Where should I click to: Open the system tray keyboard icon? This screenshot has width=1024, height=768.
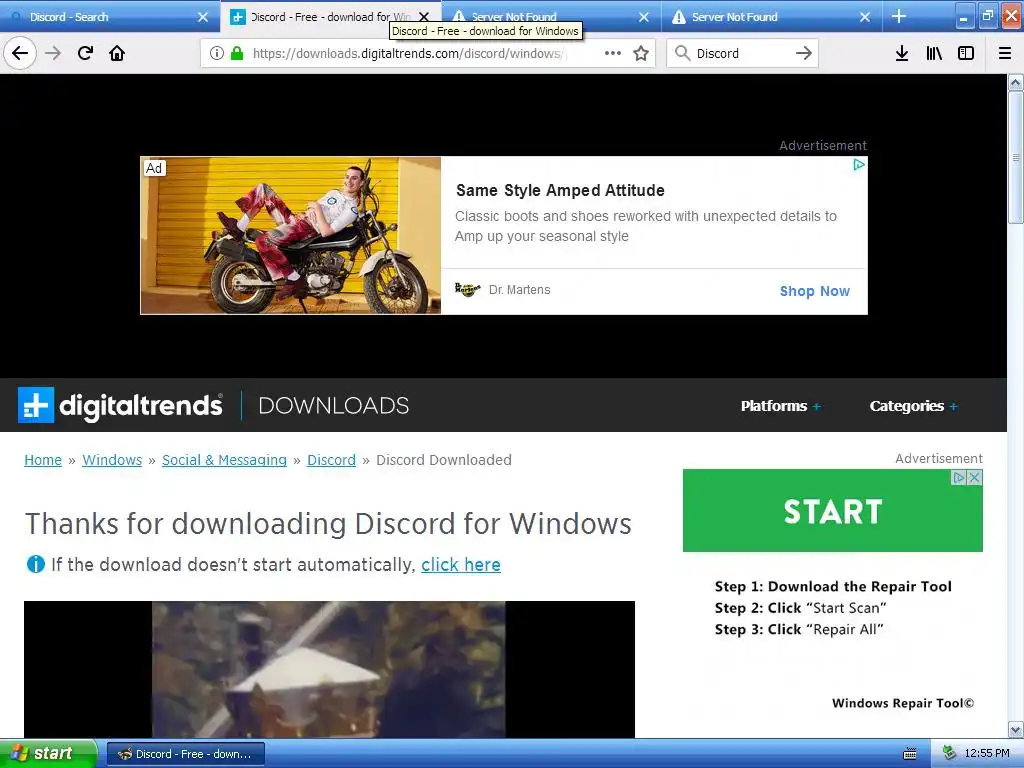(x=910, y=754)
